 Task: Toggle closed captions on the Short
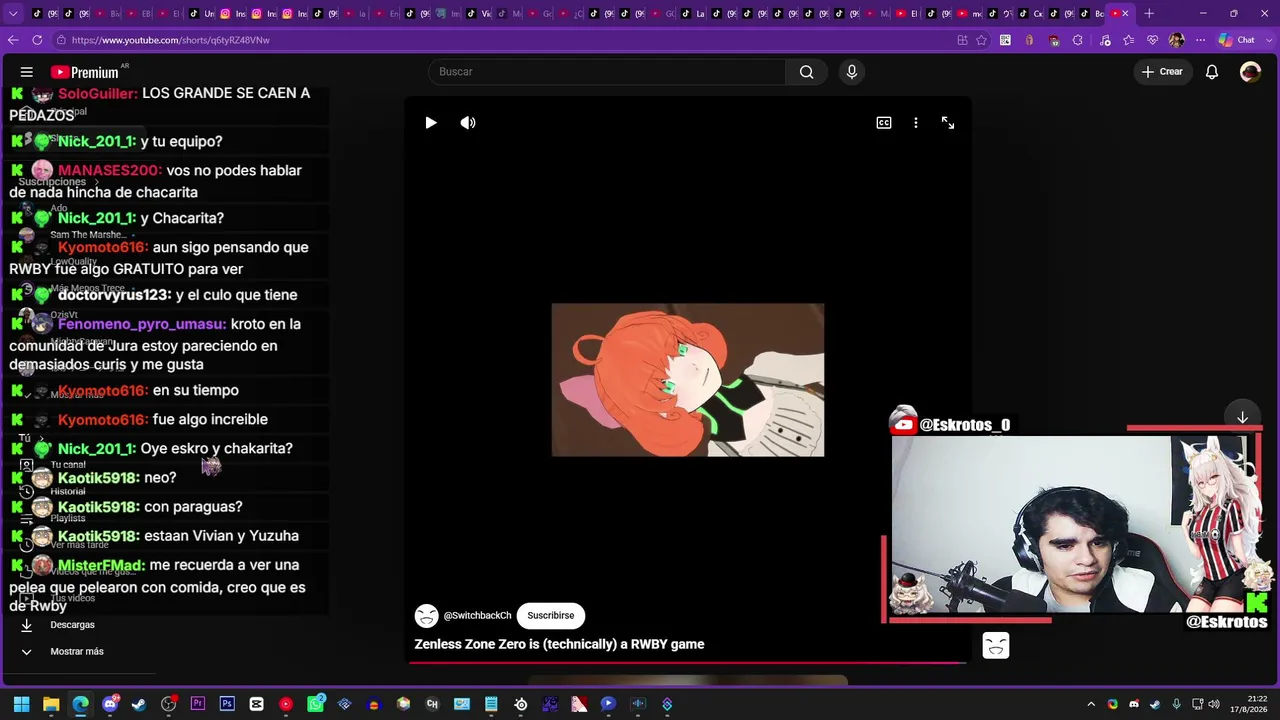tap(884, 123)
